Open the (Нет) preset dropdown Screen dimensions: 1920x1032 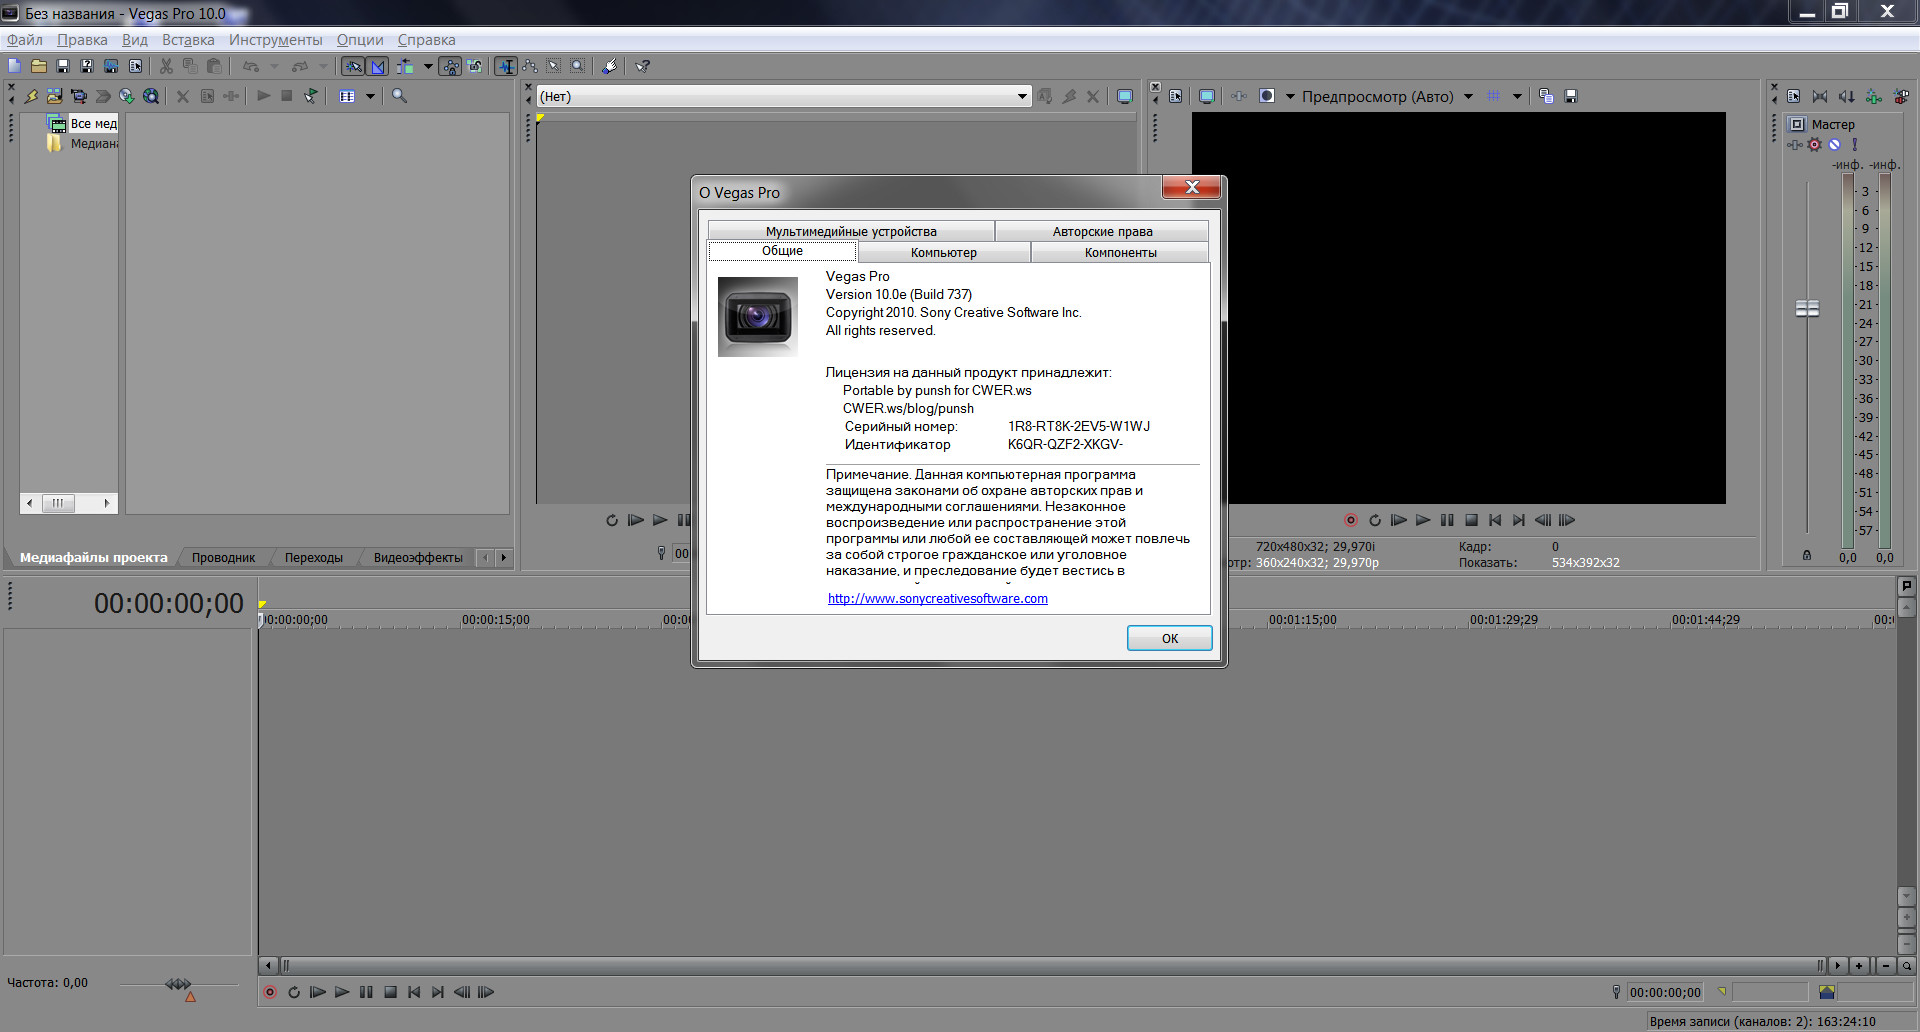[1021, 96]
